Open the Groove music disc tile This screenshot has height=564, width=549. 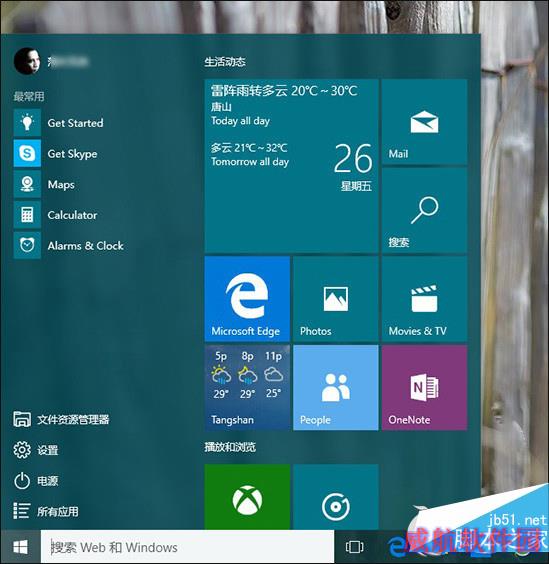pyautogui.click(x=336, y=497)
